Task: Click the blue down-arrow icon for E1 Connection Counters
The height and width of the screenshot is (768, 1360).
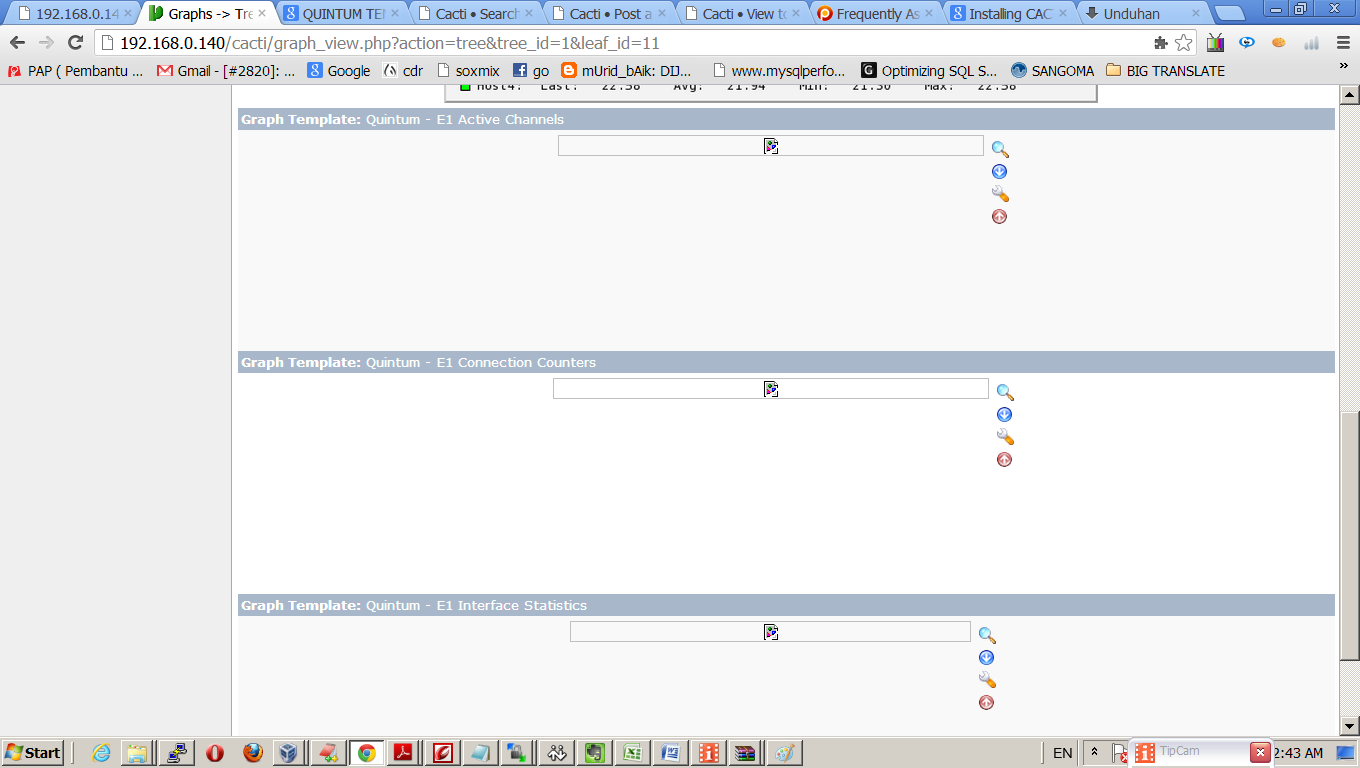Action: tap(1004, 415)
